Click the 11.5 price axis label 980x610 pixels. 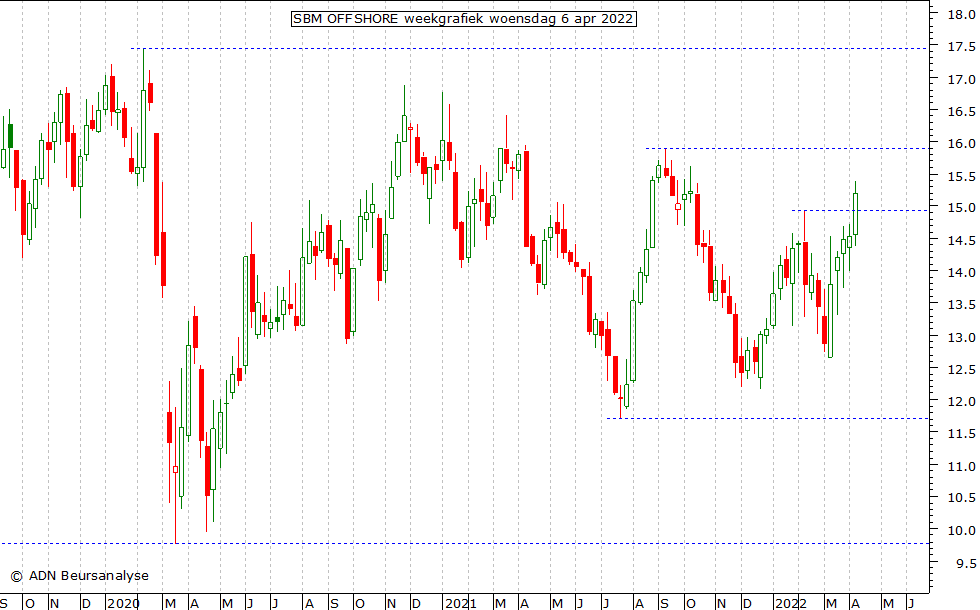coord(961,433)
